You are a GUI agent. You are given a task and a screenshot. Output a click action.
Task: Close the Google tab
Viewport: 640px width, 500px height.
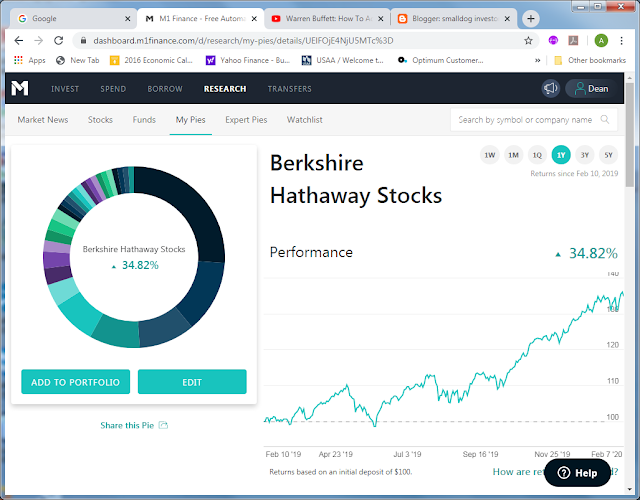coord(127,19)
